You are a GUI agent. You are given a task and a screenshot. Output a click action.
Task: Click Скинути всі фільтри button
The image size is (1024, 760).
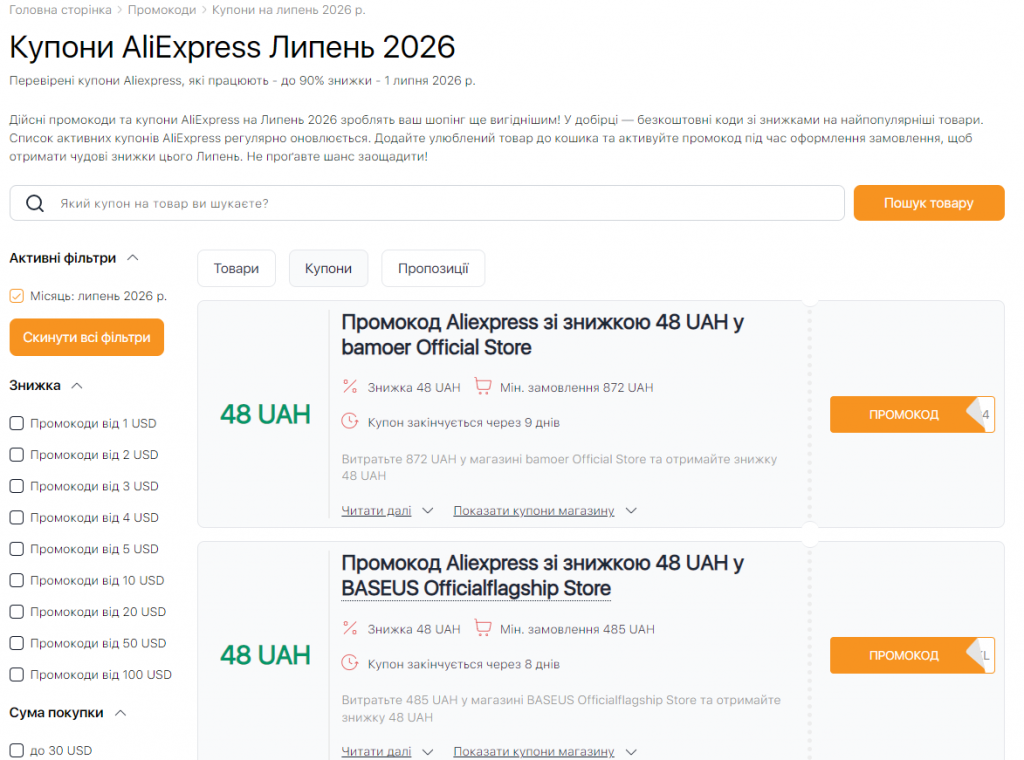pyautogui.click(x=87, y=338)
